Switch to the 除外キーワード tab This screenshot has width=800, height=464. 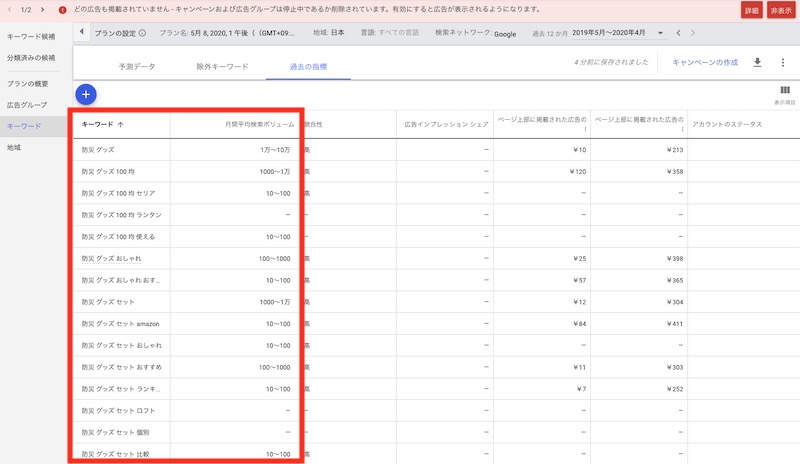click(x=222, y=66)
